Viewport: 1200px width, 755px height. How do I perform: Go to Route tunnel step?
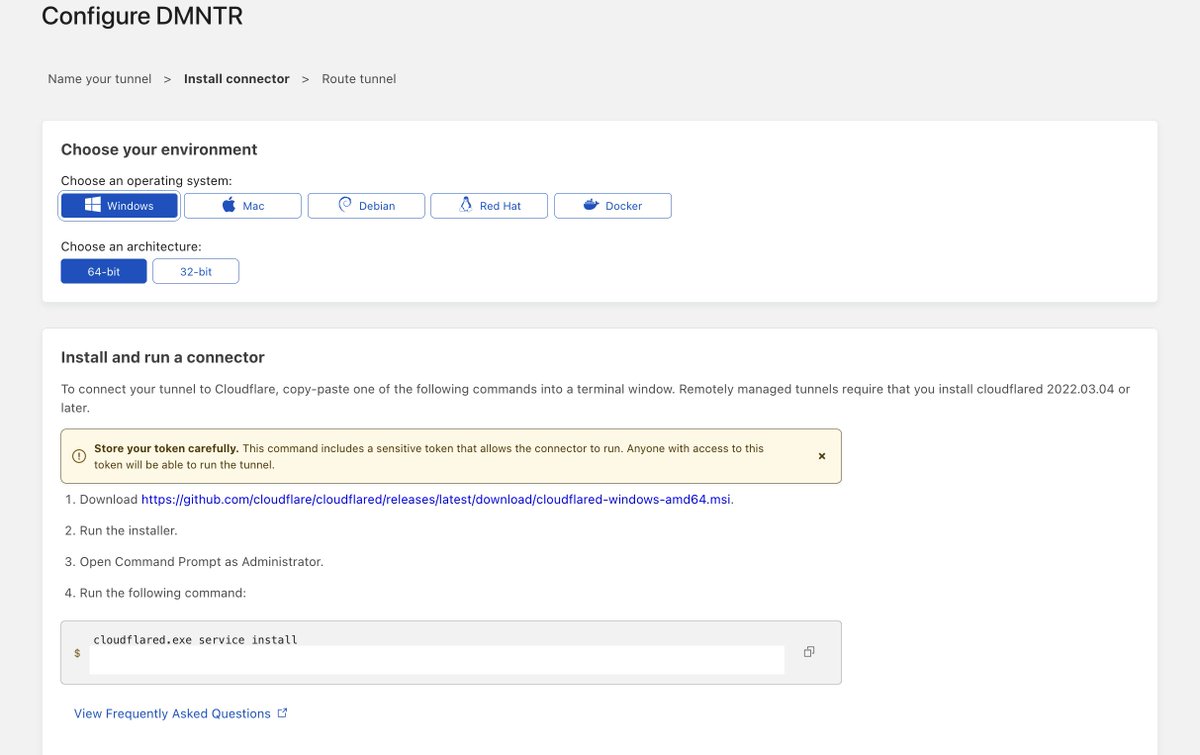tap(359, 79)
